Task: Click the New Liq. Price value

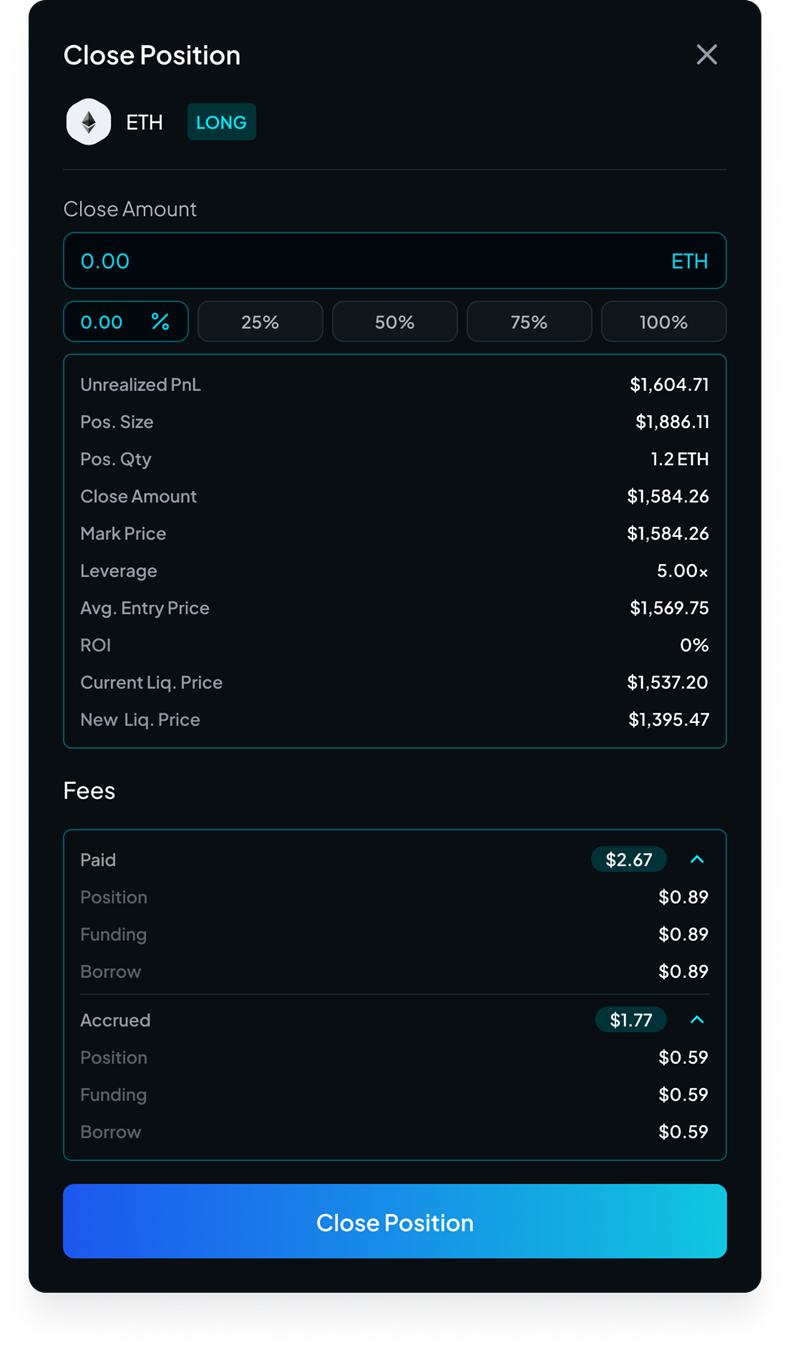Action: (x=669, y=720)
